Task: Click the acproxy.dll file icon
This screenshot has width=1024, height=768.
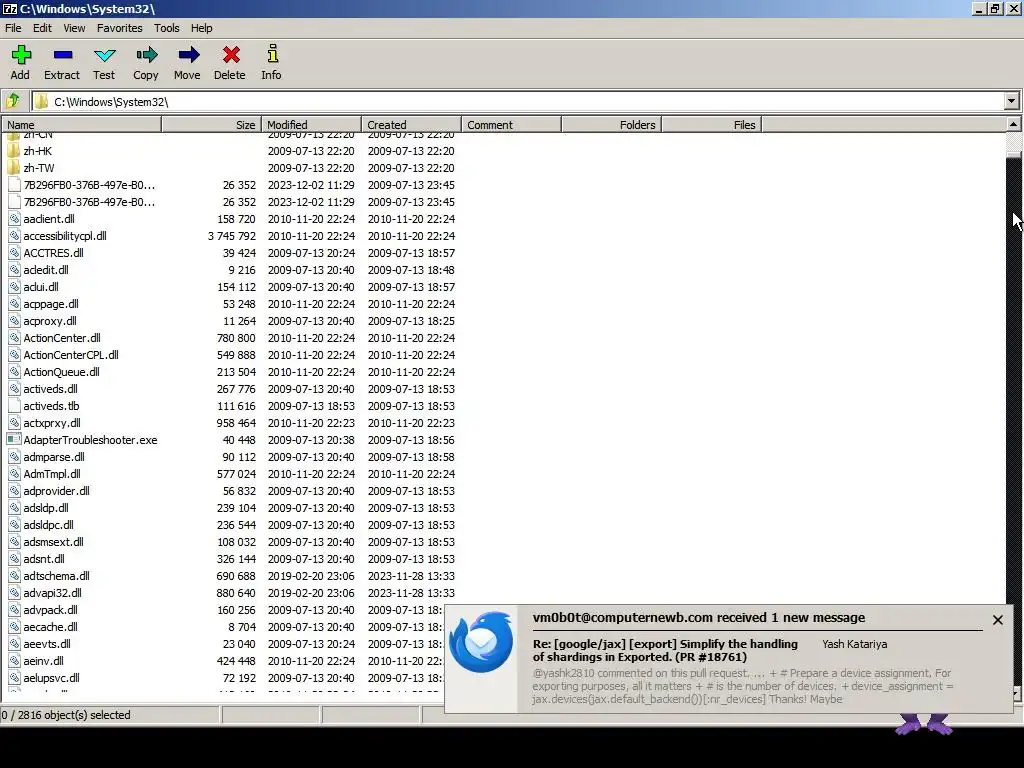Action: click(x=14, y=321)
